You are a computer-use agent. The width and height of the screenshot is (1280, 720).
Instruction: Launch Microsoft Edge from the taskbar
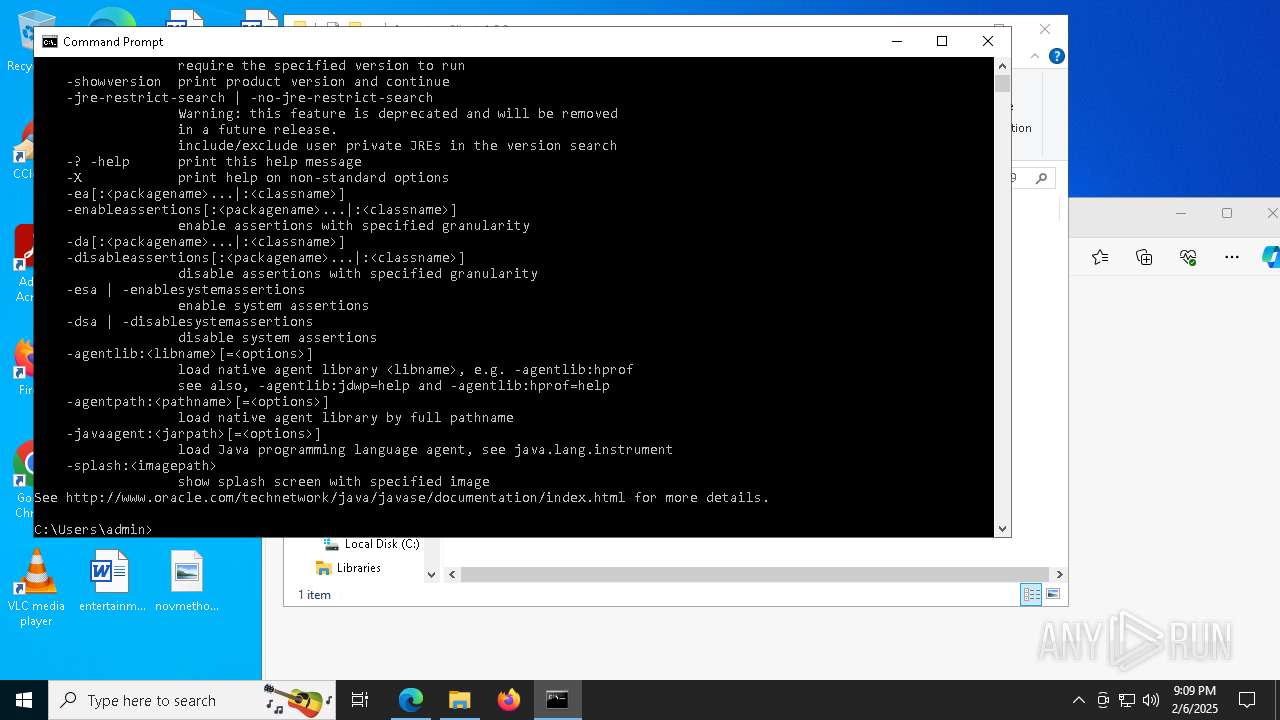(411, 700)
